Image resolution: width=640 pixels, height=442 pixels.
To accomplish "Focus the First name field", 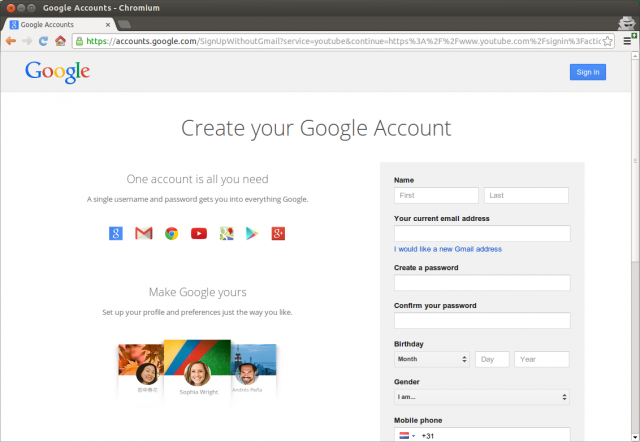I will [x=436, y=195].
